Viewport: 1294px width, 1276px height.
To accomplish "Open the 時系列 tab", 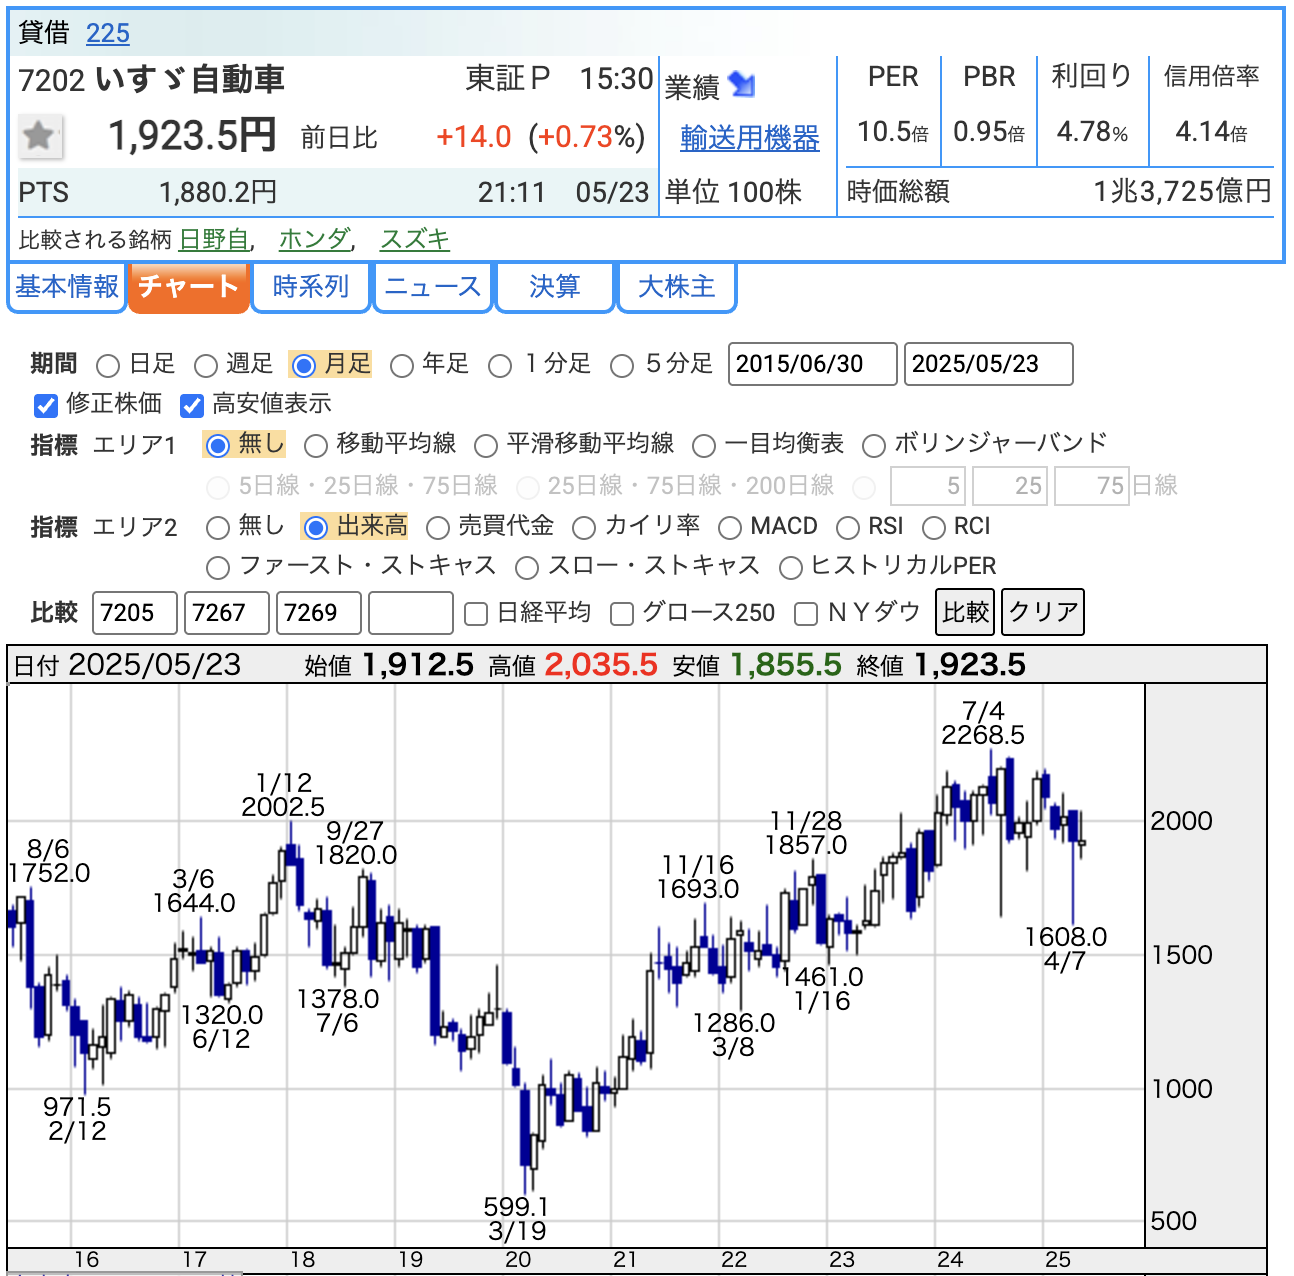I will click(311, 287).
